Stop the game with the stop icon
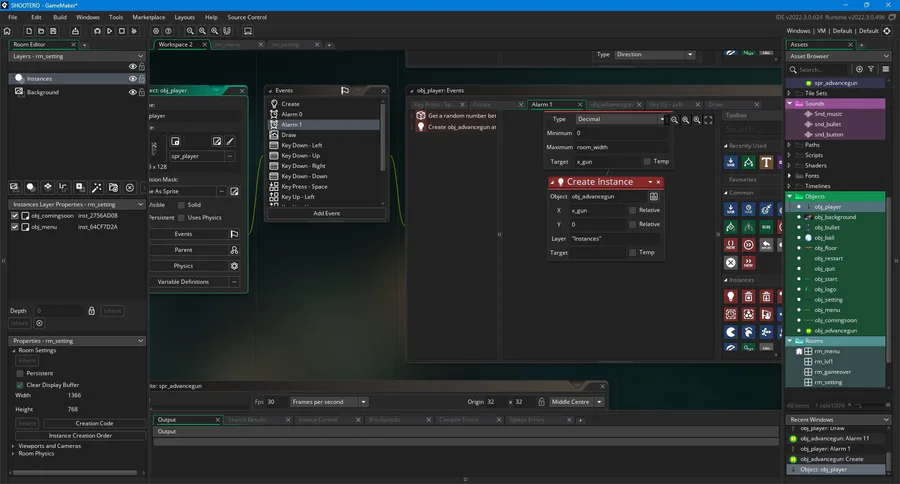 pos(122,31)
